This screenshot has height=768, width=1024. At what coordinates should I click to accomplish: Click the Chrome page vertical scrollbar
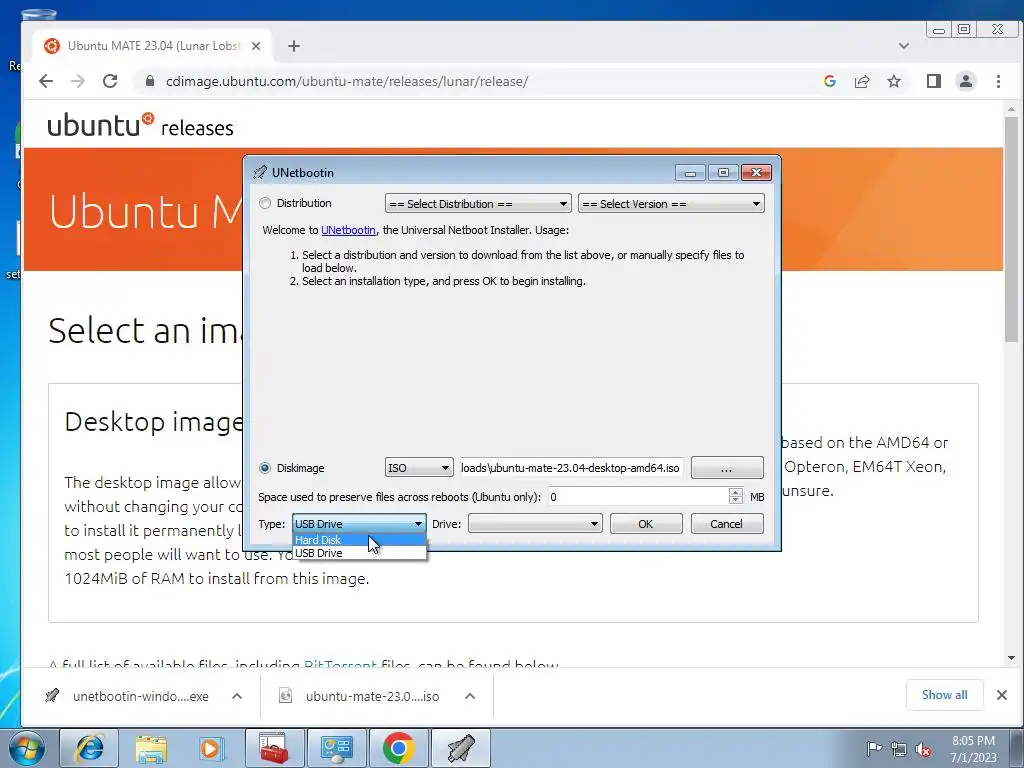(1011, 229)
